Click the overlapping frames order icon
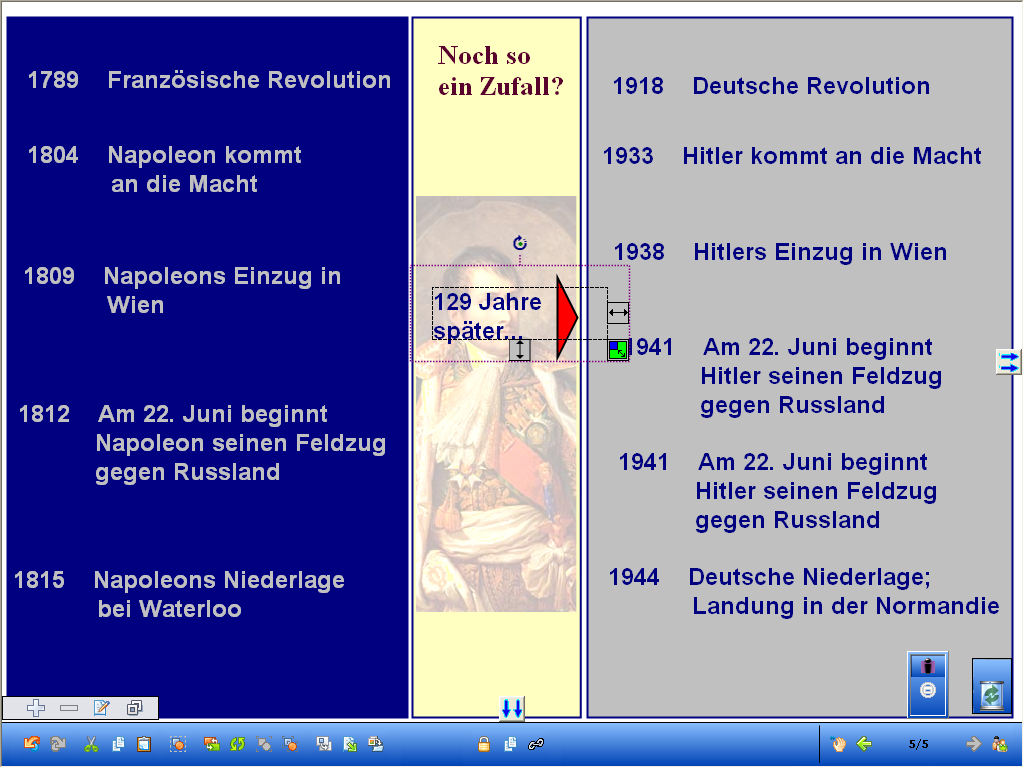The width and height of the screenshot is (1024, 768). tap(323, 743)
